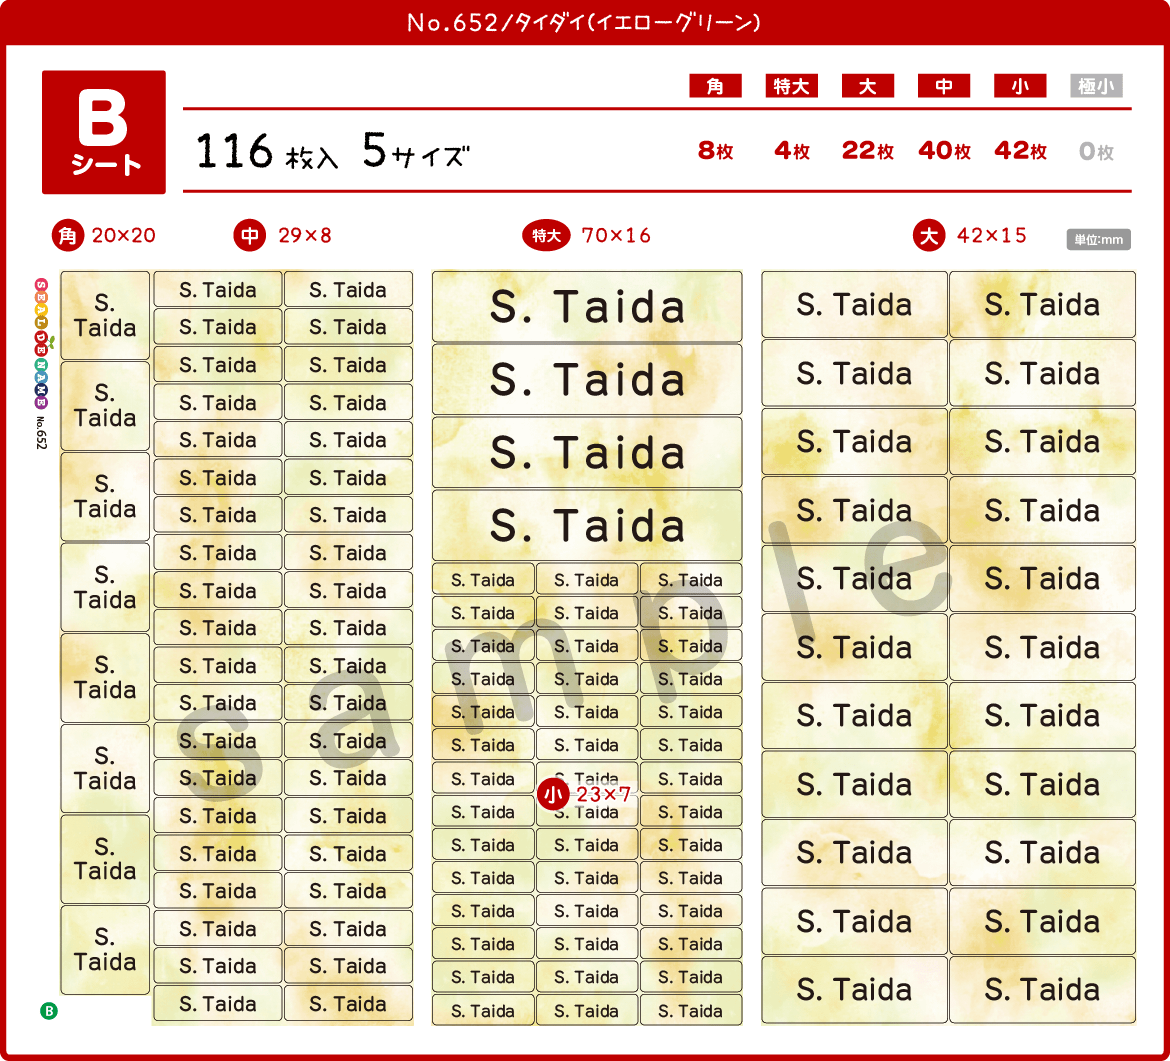Click the title No.652/タイダイ(イエローグリーン)
This screenshot has width=1170, height=1061.
point(584,22)
